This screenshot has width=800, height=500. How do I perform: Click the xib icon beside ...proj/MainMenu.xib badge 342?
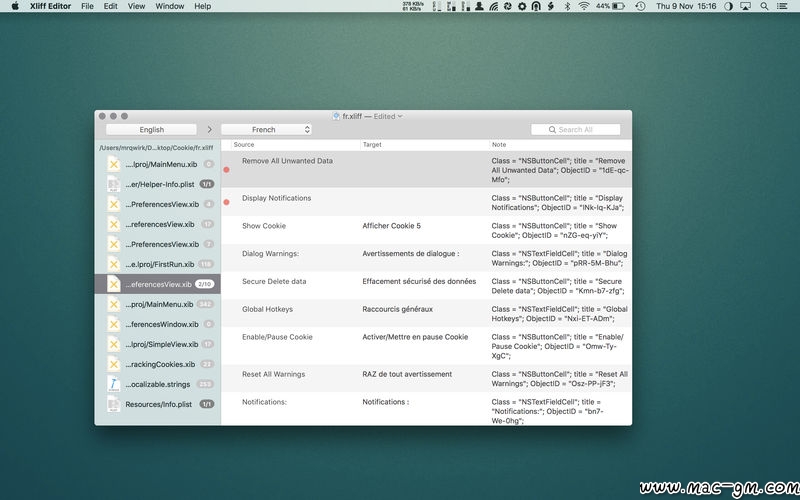pos(113,304)
